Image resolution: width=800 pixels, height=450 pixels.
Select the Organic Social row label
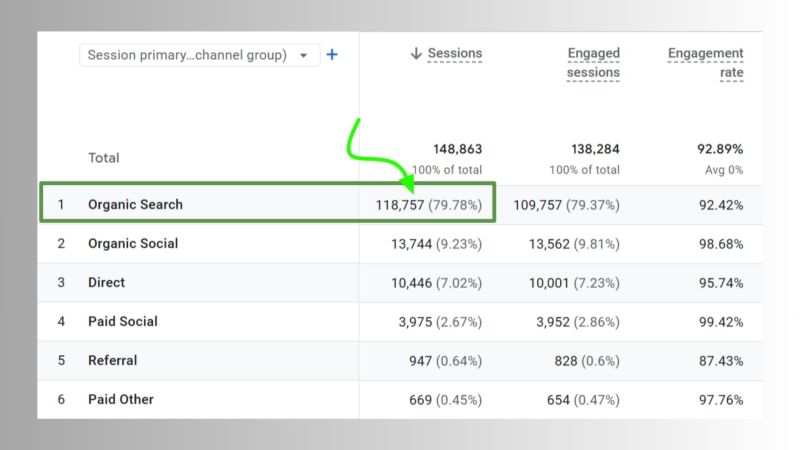pos(133,243)
